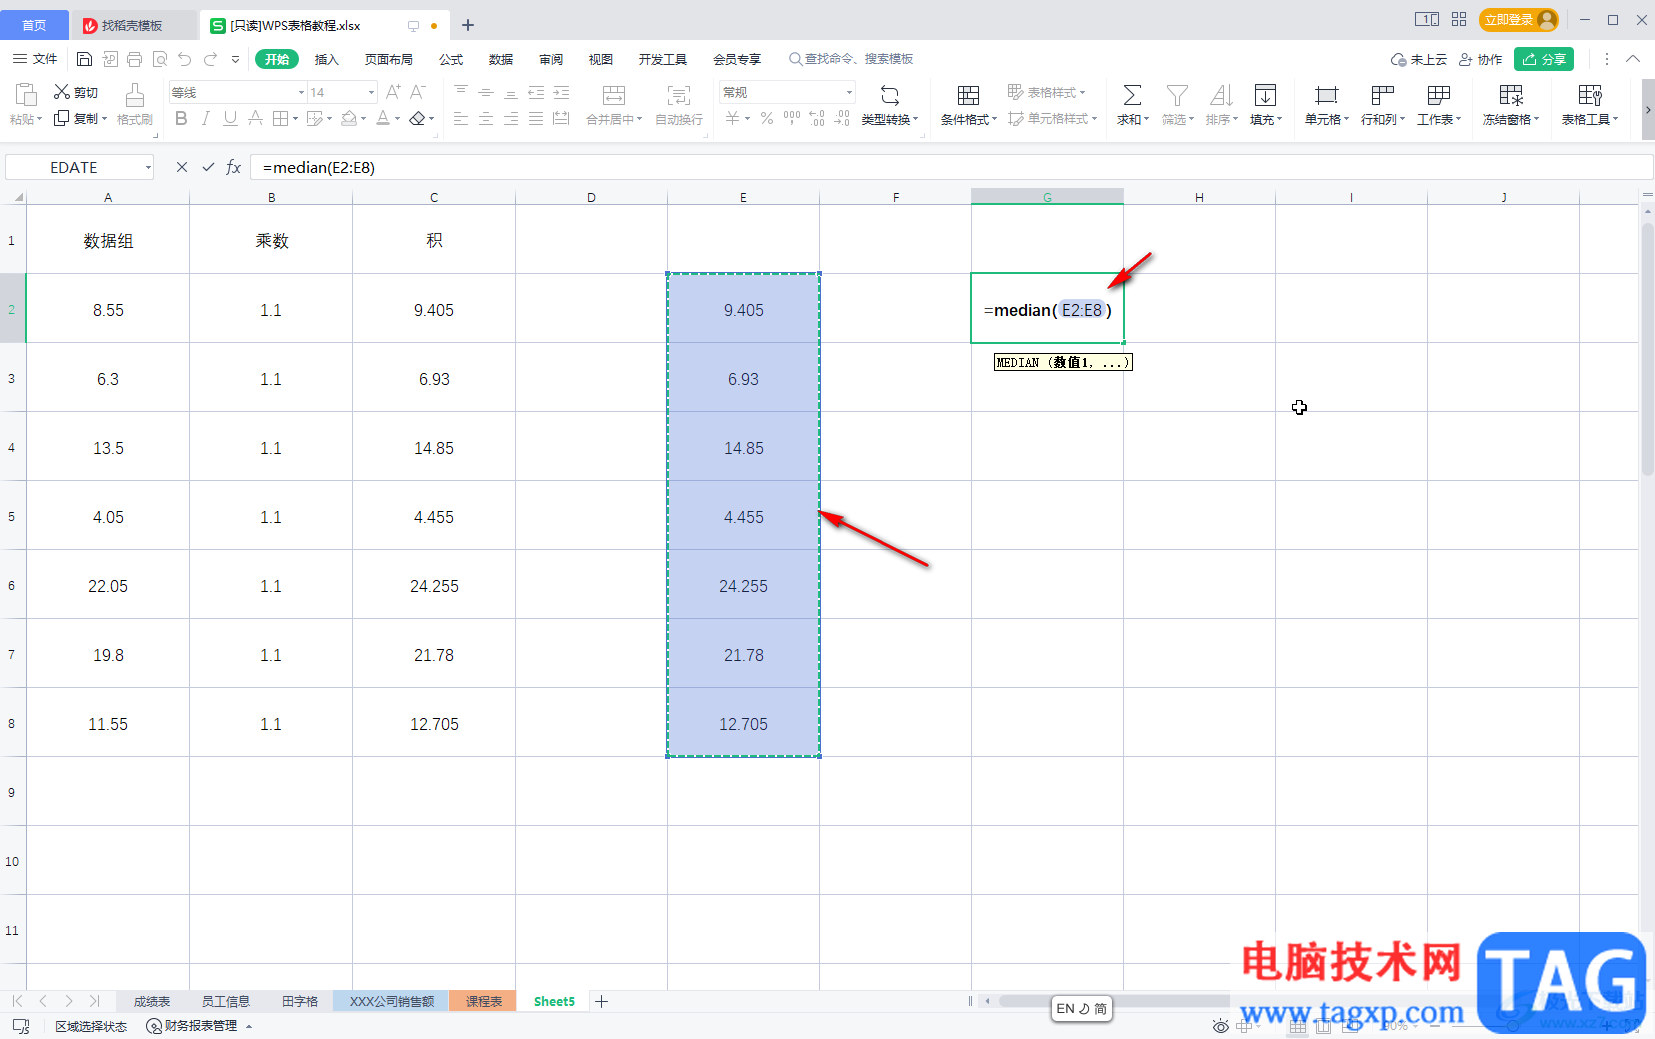The width and height of the screenshot is (1655, 1039).
Task: Click the Merge and Center (合并居中) icon
Action: [614, 95]
